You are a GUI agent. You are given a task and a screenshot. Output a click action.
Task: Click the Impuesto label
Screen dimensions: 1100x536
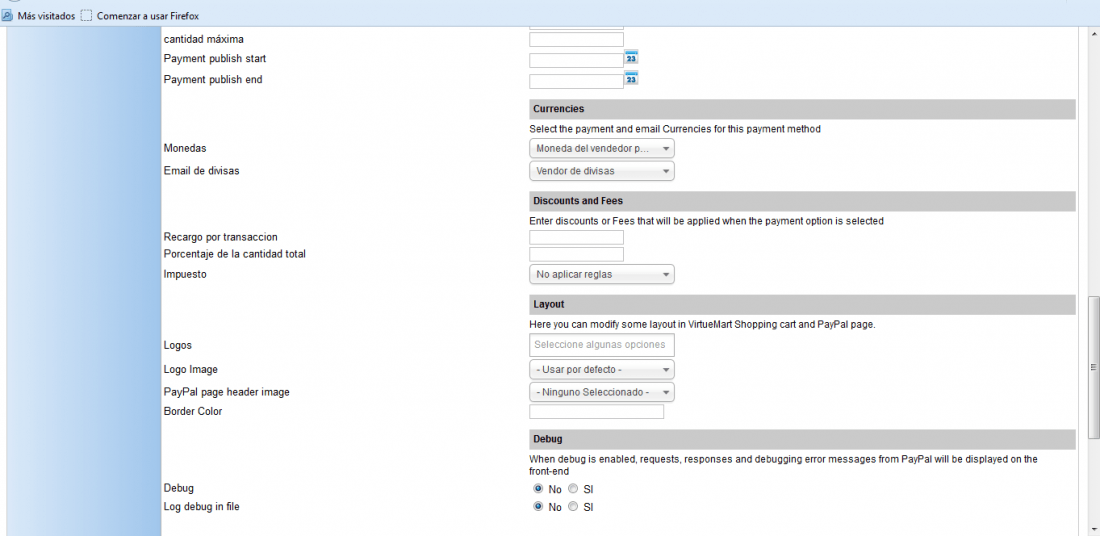[x=185, y=274]
